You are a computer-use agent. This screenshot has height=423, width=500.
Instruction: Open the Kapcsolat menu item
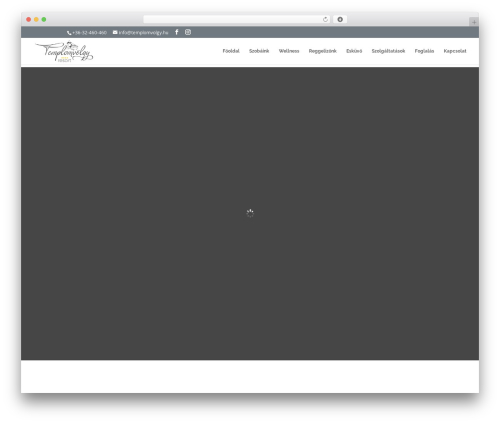[x=455, y=51]
